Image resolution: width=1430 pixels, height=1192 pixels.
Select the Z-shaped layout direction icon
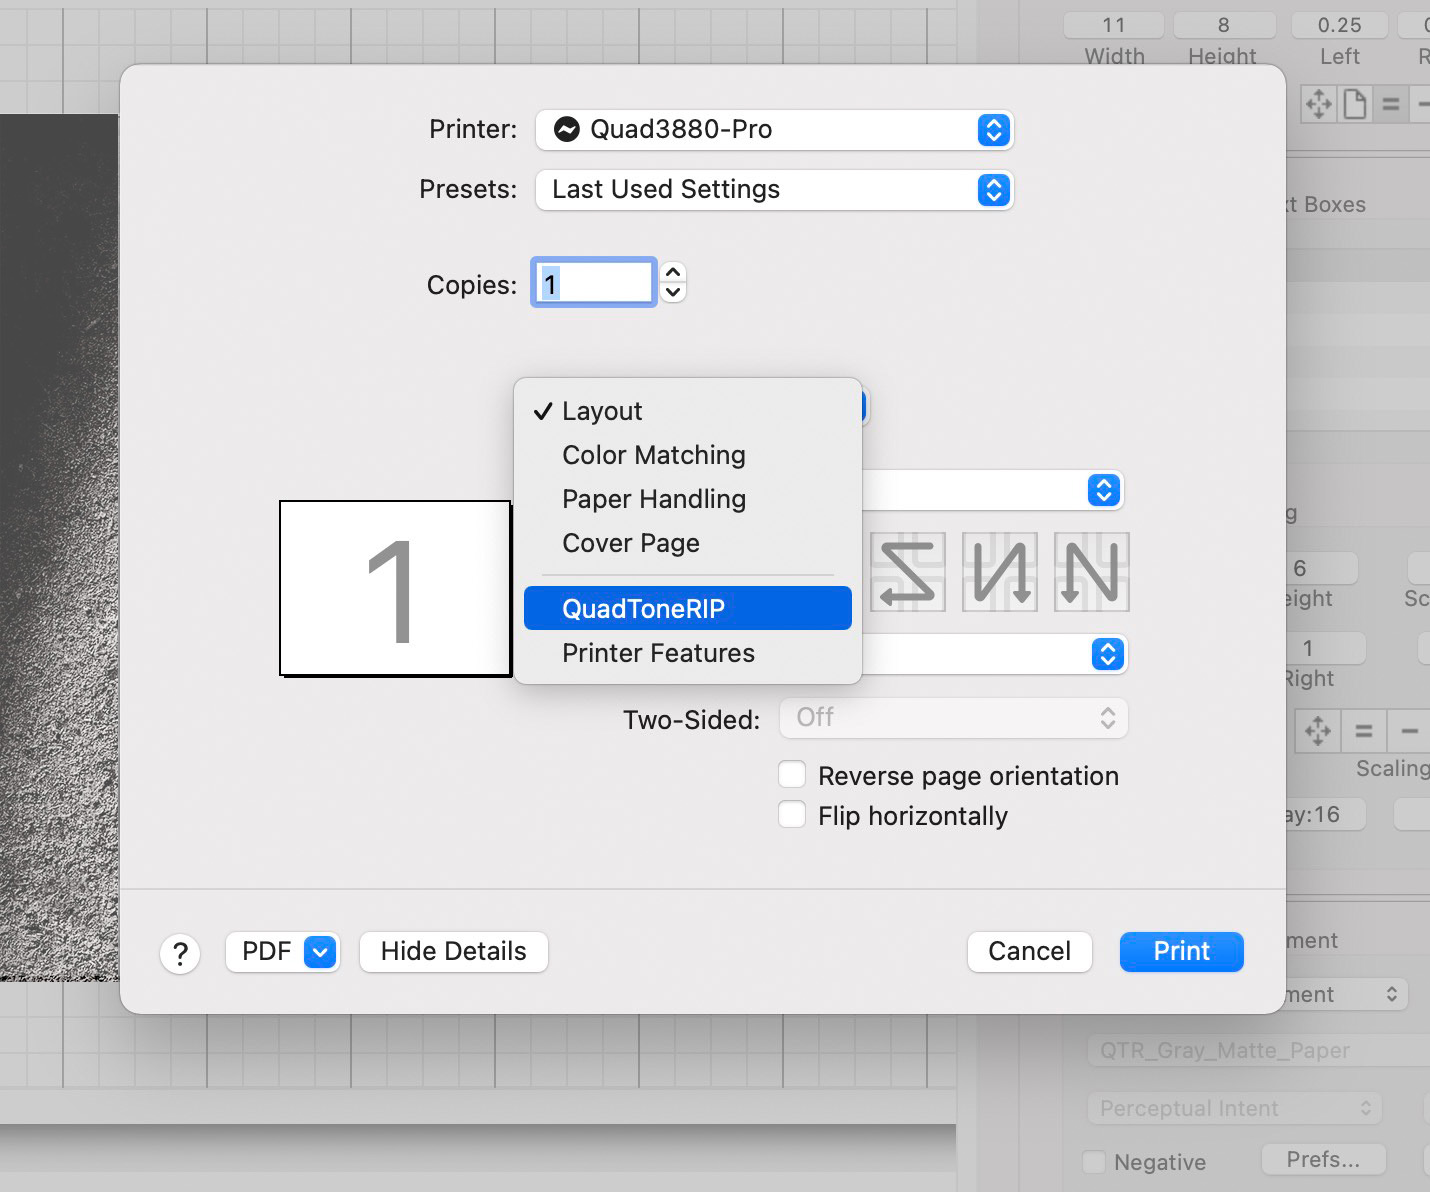tap(907, 572)
